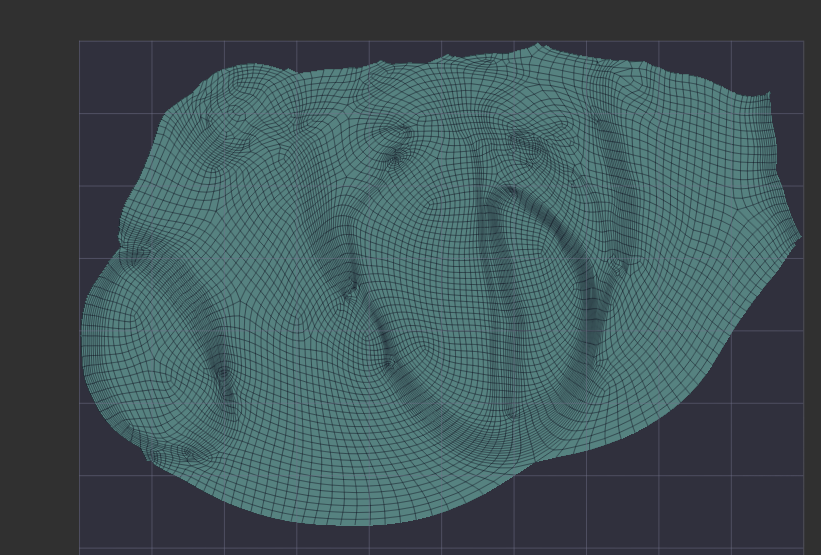Pick the small pinched pole at mesh center
This screenshot has height=555, width=821.
[349, 293]
